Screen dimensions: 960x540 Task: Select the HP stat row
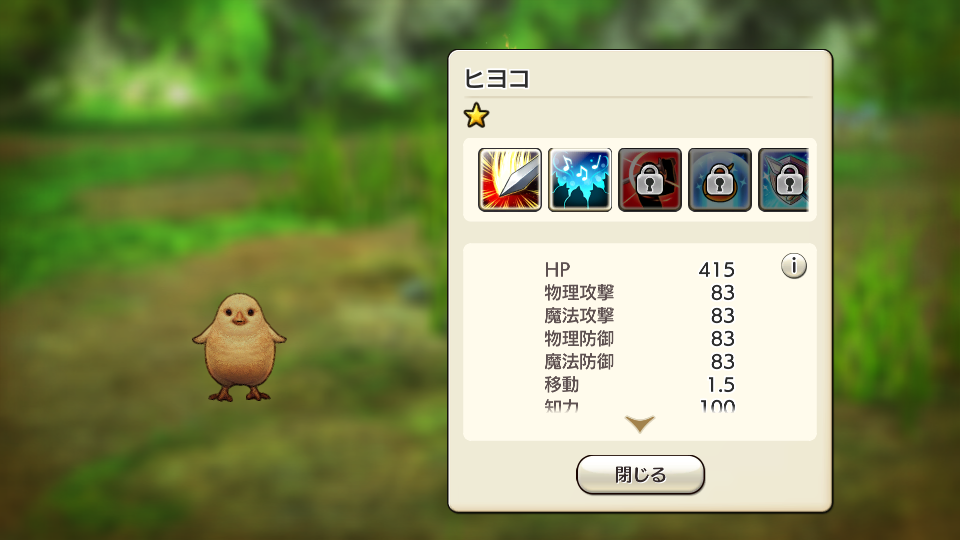pyautogui.click(x=639, y=269)
